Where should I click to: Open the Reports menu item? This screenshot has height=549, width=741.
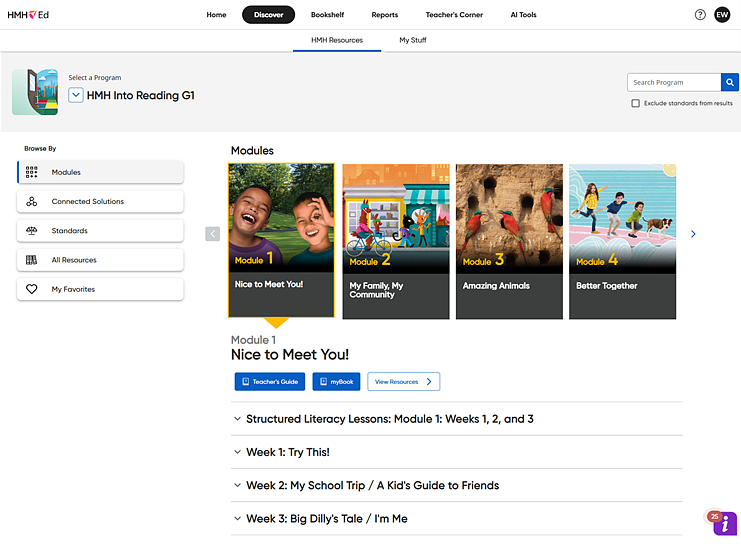[x=385, y=15]
